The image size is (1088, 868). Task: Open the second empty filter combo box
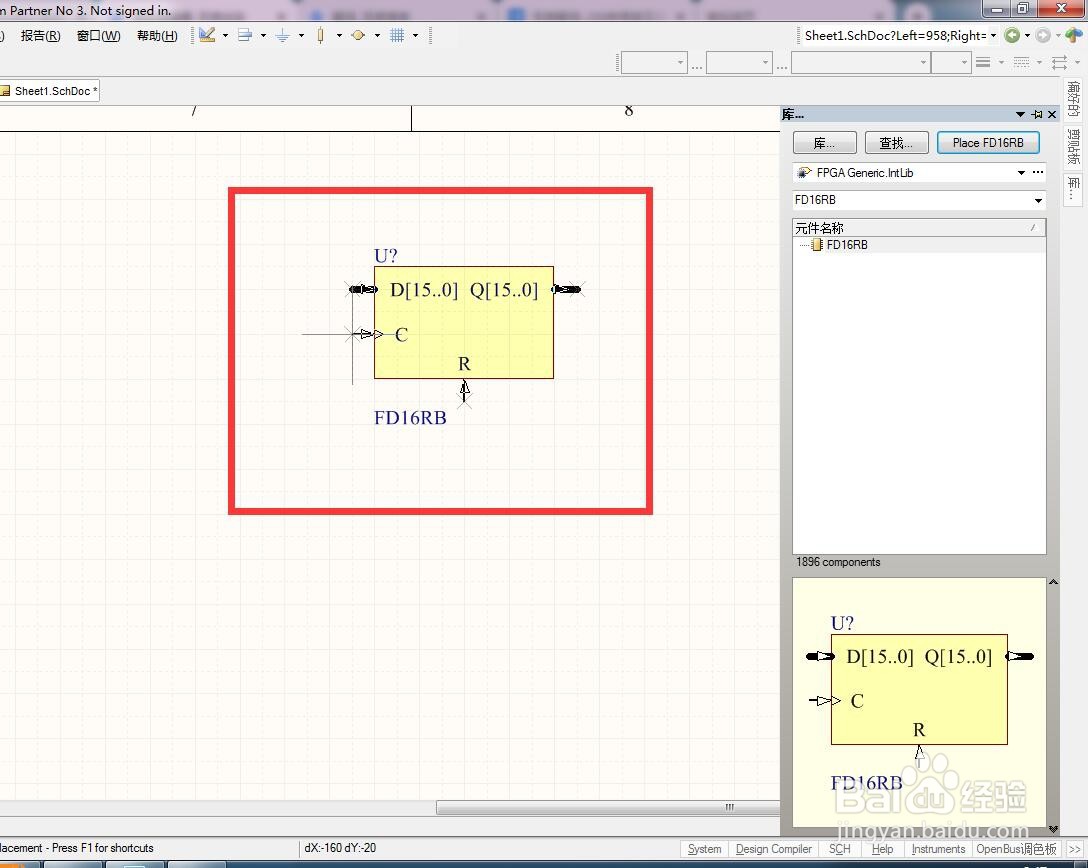click(739, 62)
